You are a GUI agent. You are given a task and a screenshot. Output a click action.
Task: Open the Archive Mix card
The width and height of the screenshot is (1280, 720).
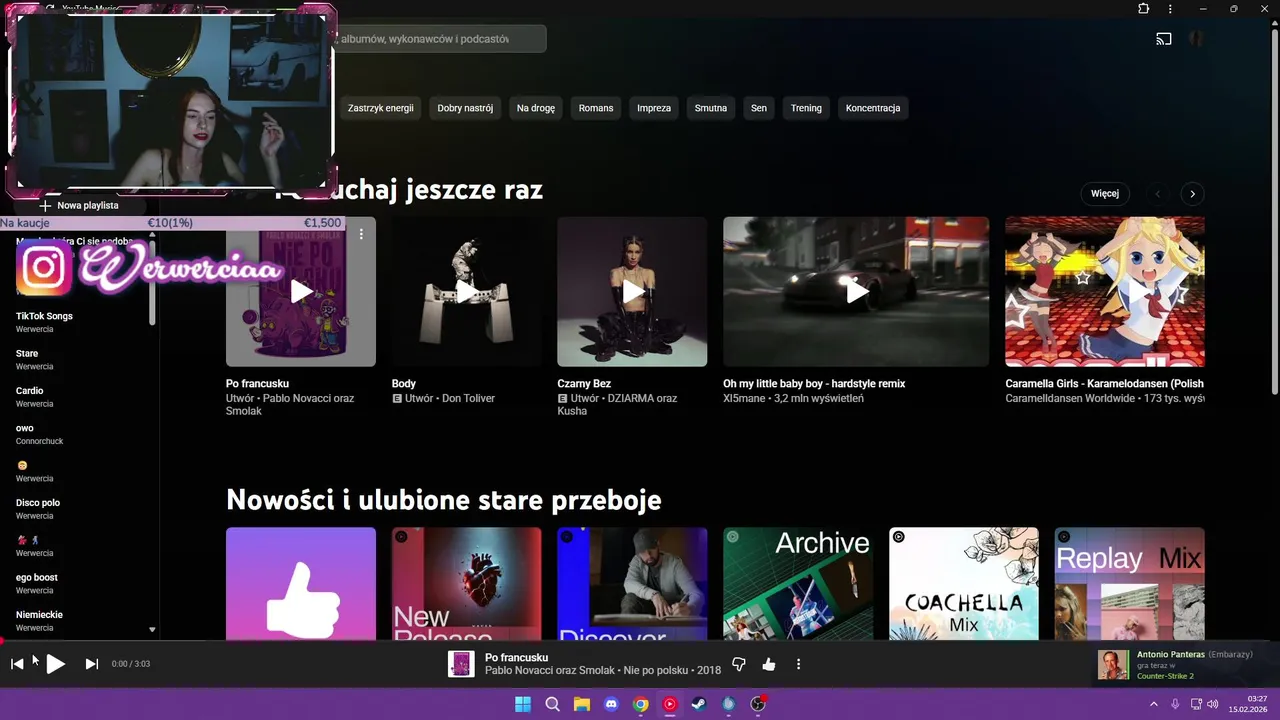point(798,584)
